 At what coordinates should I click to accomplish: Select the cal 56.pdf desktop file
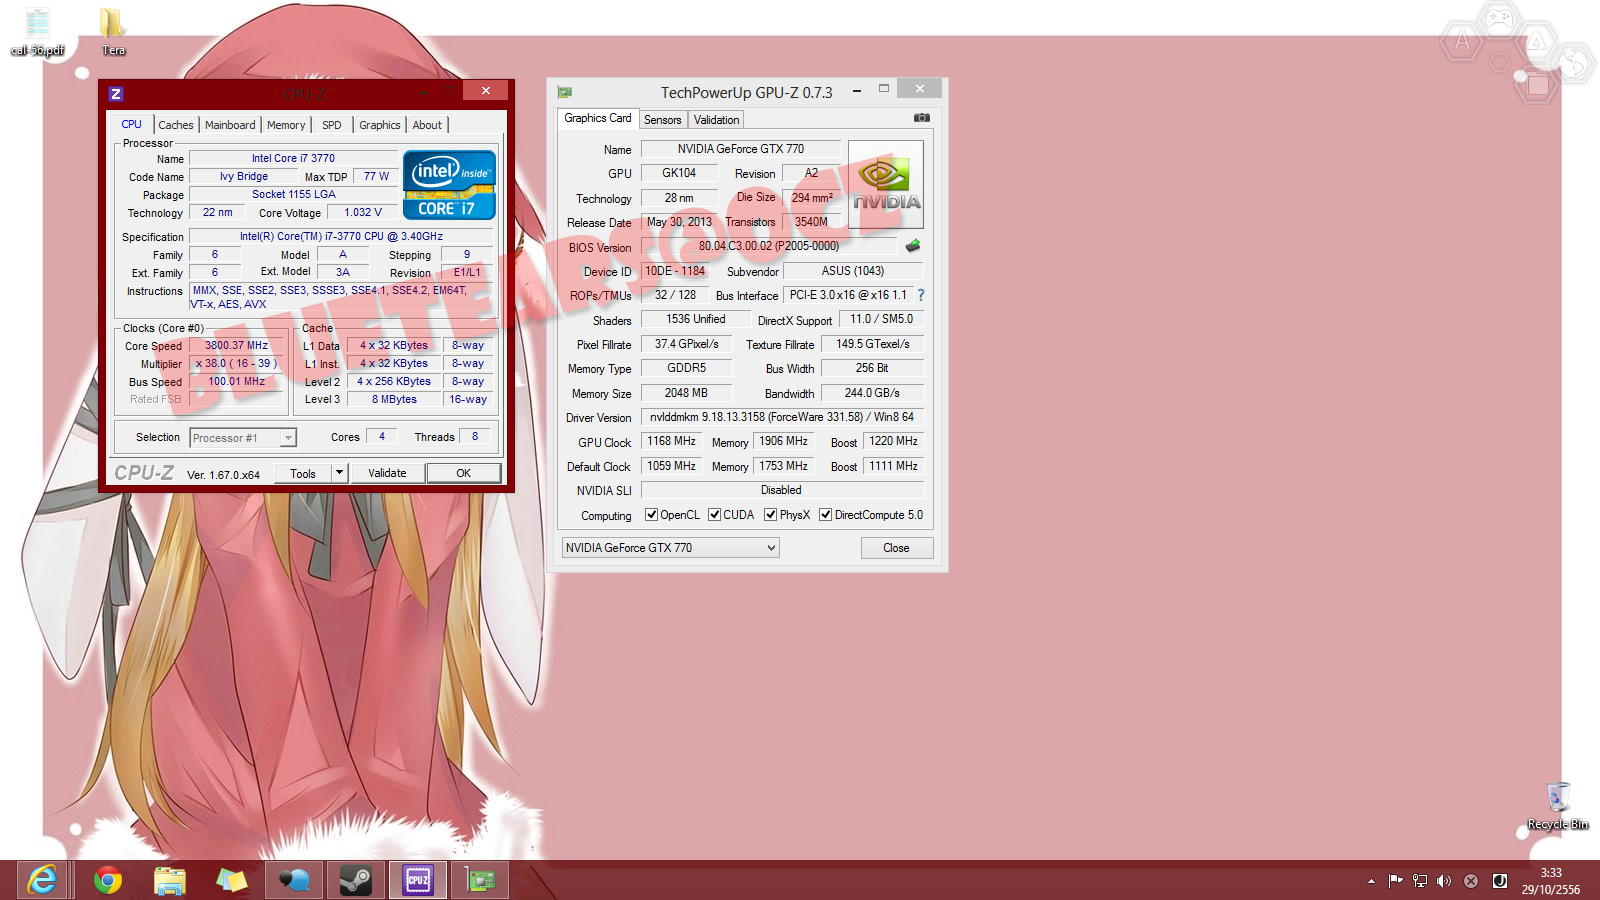(37, 32)
